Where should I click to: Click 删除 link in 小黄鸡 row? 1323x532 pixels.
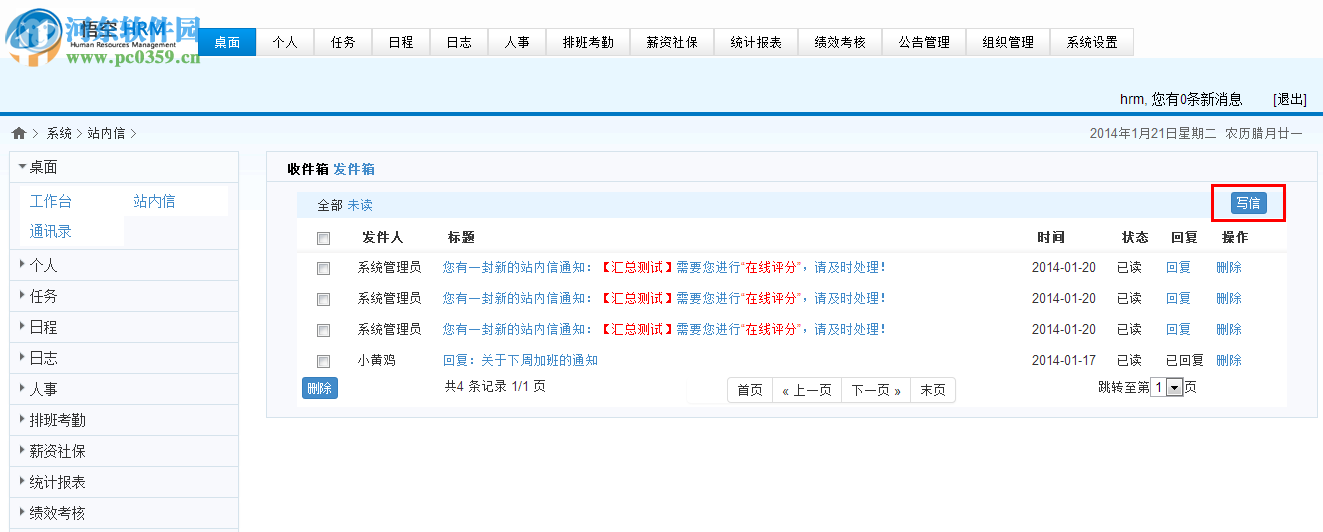(x=1229, y=360)
